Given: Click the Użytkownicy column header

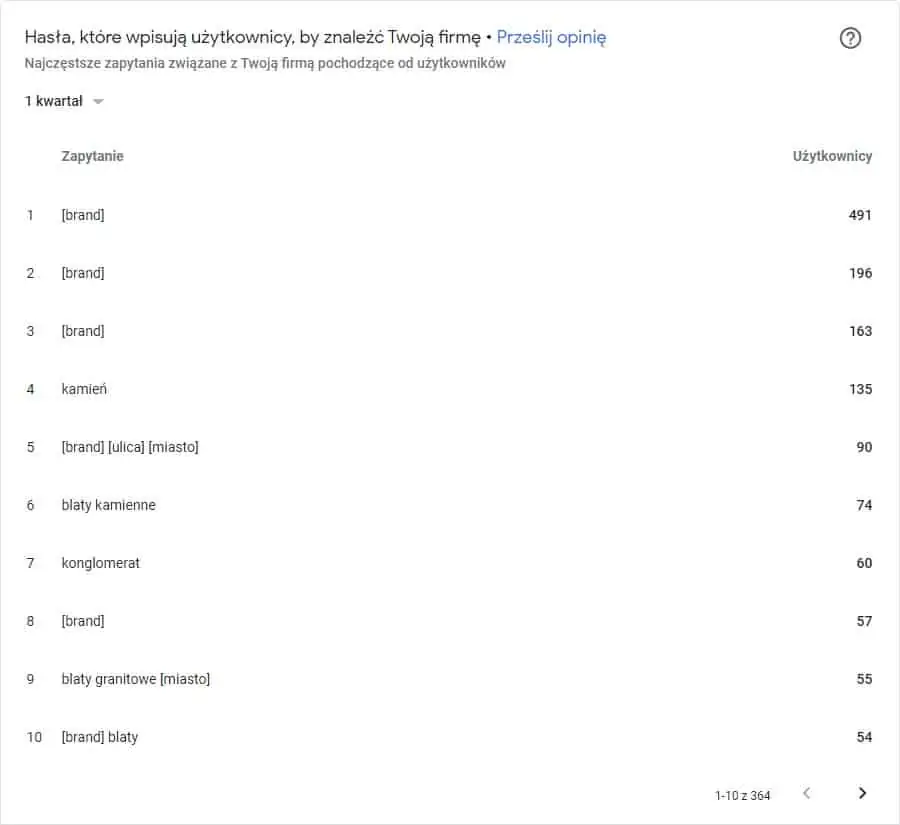Looking at the screenshot, I should (832, 156).
